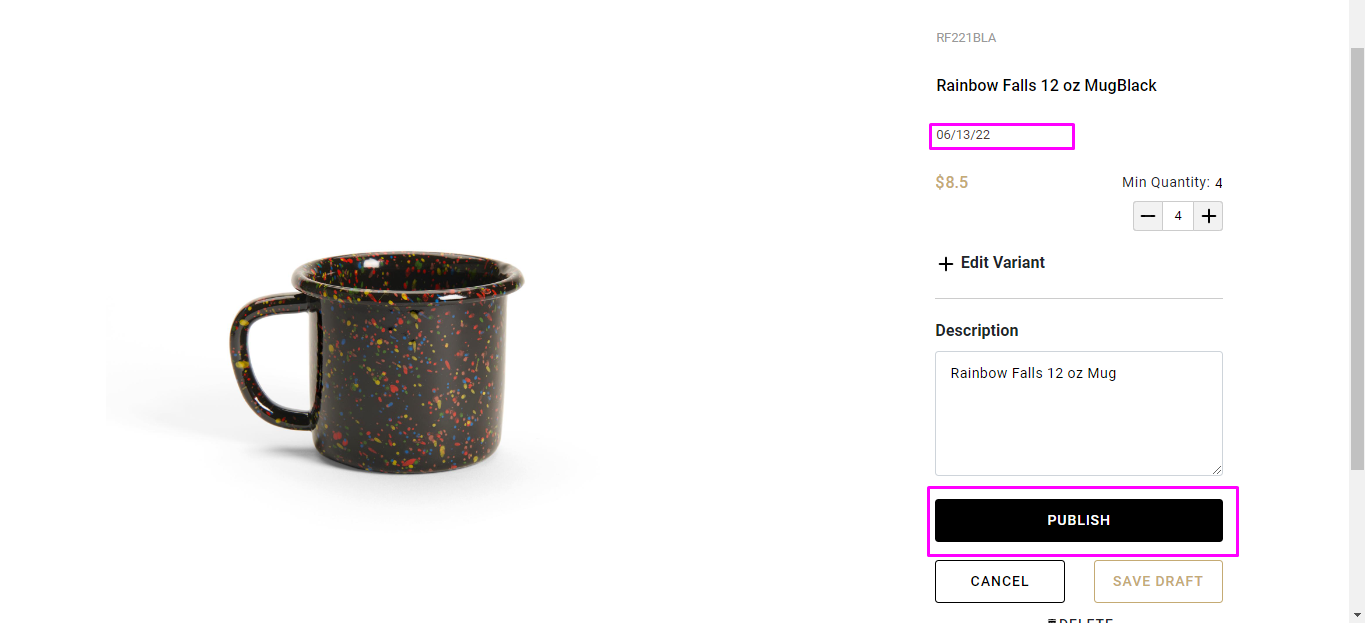
Task: Increase quantity with the plus button
Action: [1209, 216]
